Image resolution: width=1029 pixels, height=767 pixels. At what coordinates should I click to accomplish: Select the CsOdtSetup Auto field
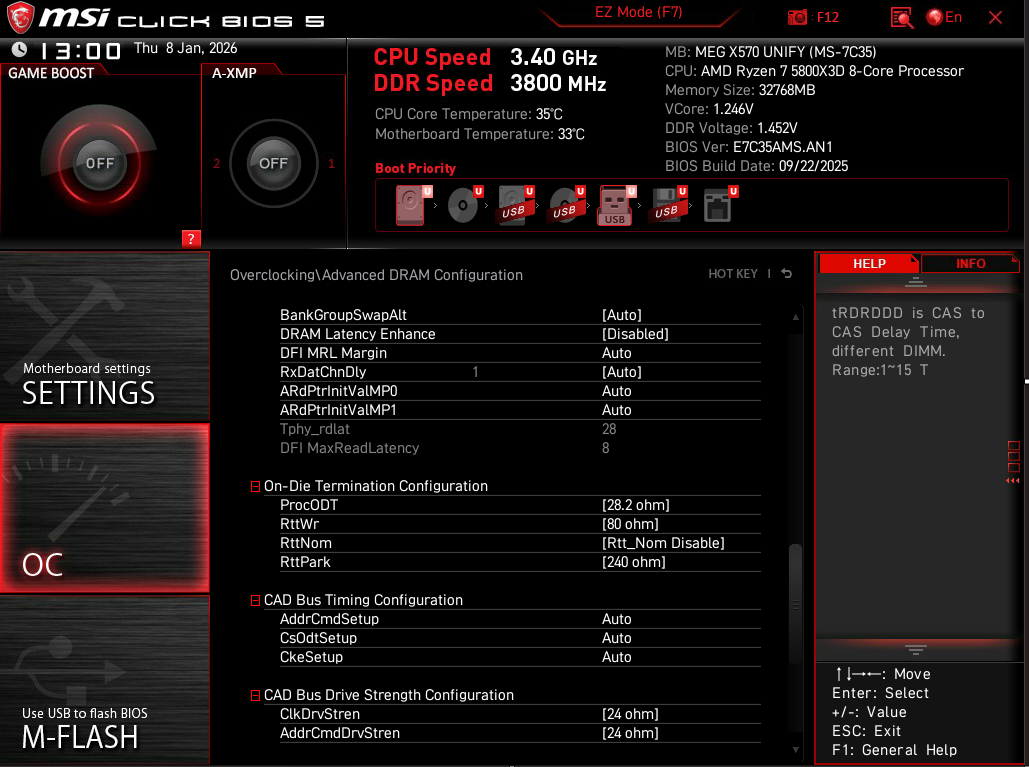[617, 638]
